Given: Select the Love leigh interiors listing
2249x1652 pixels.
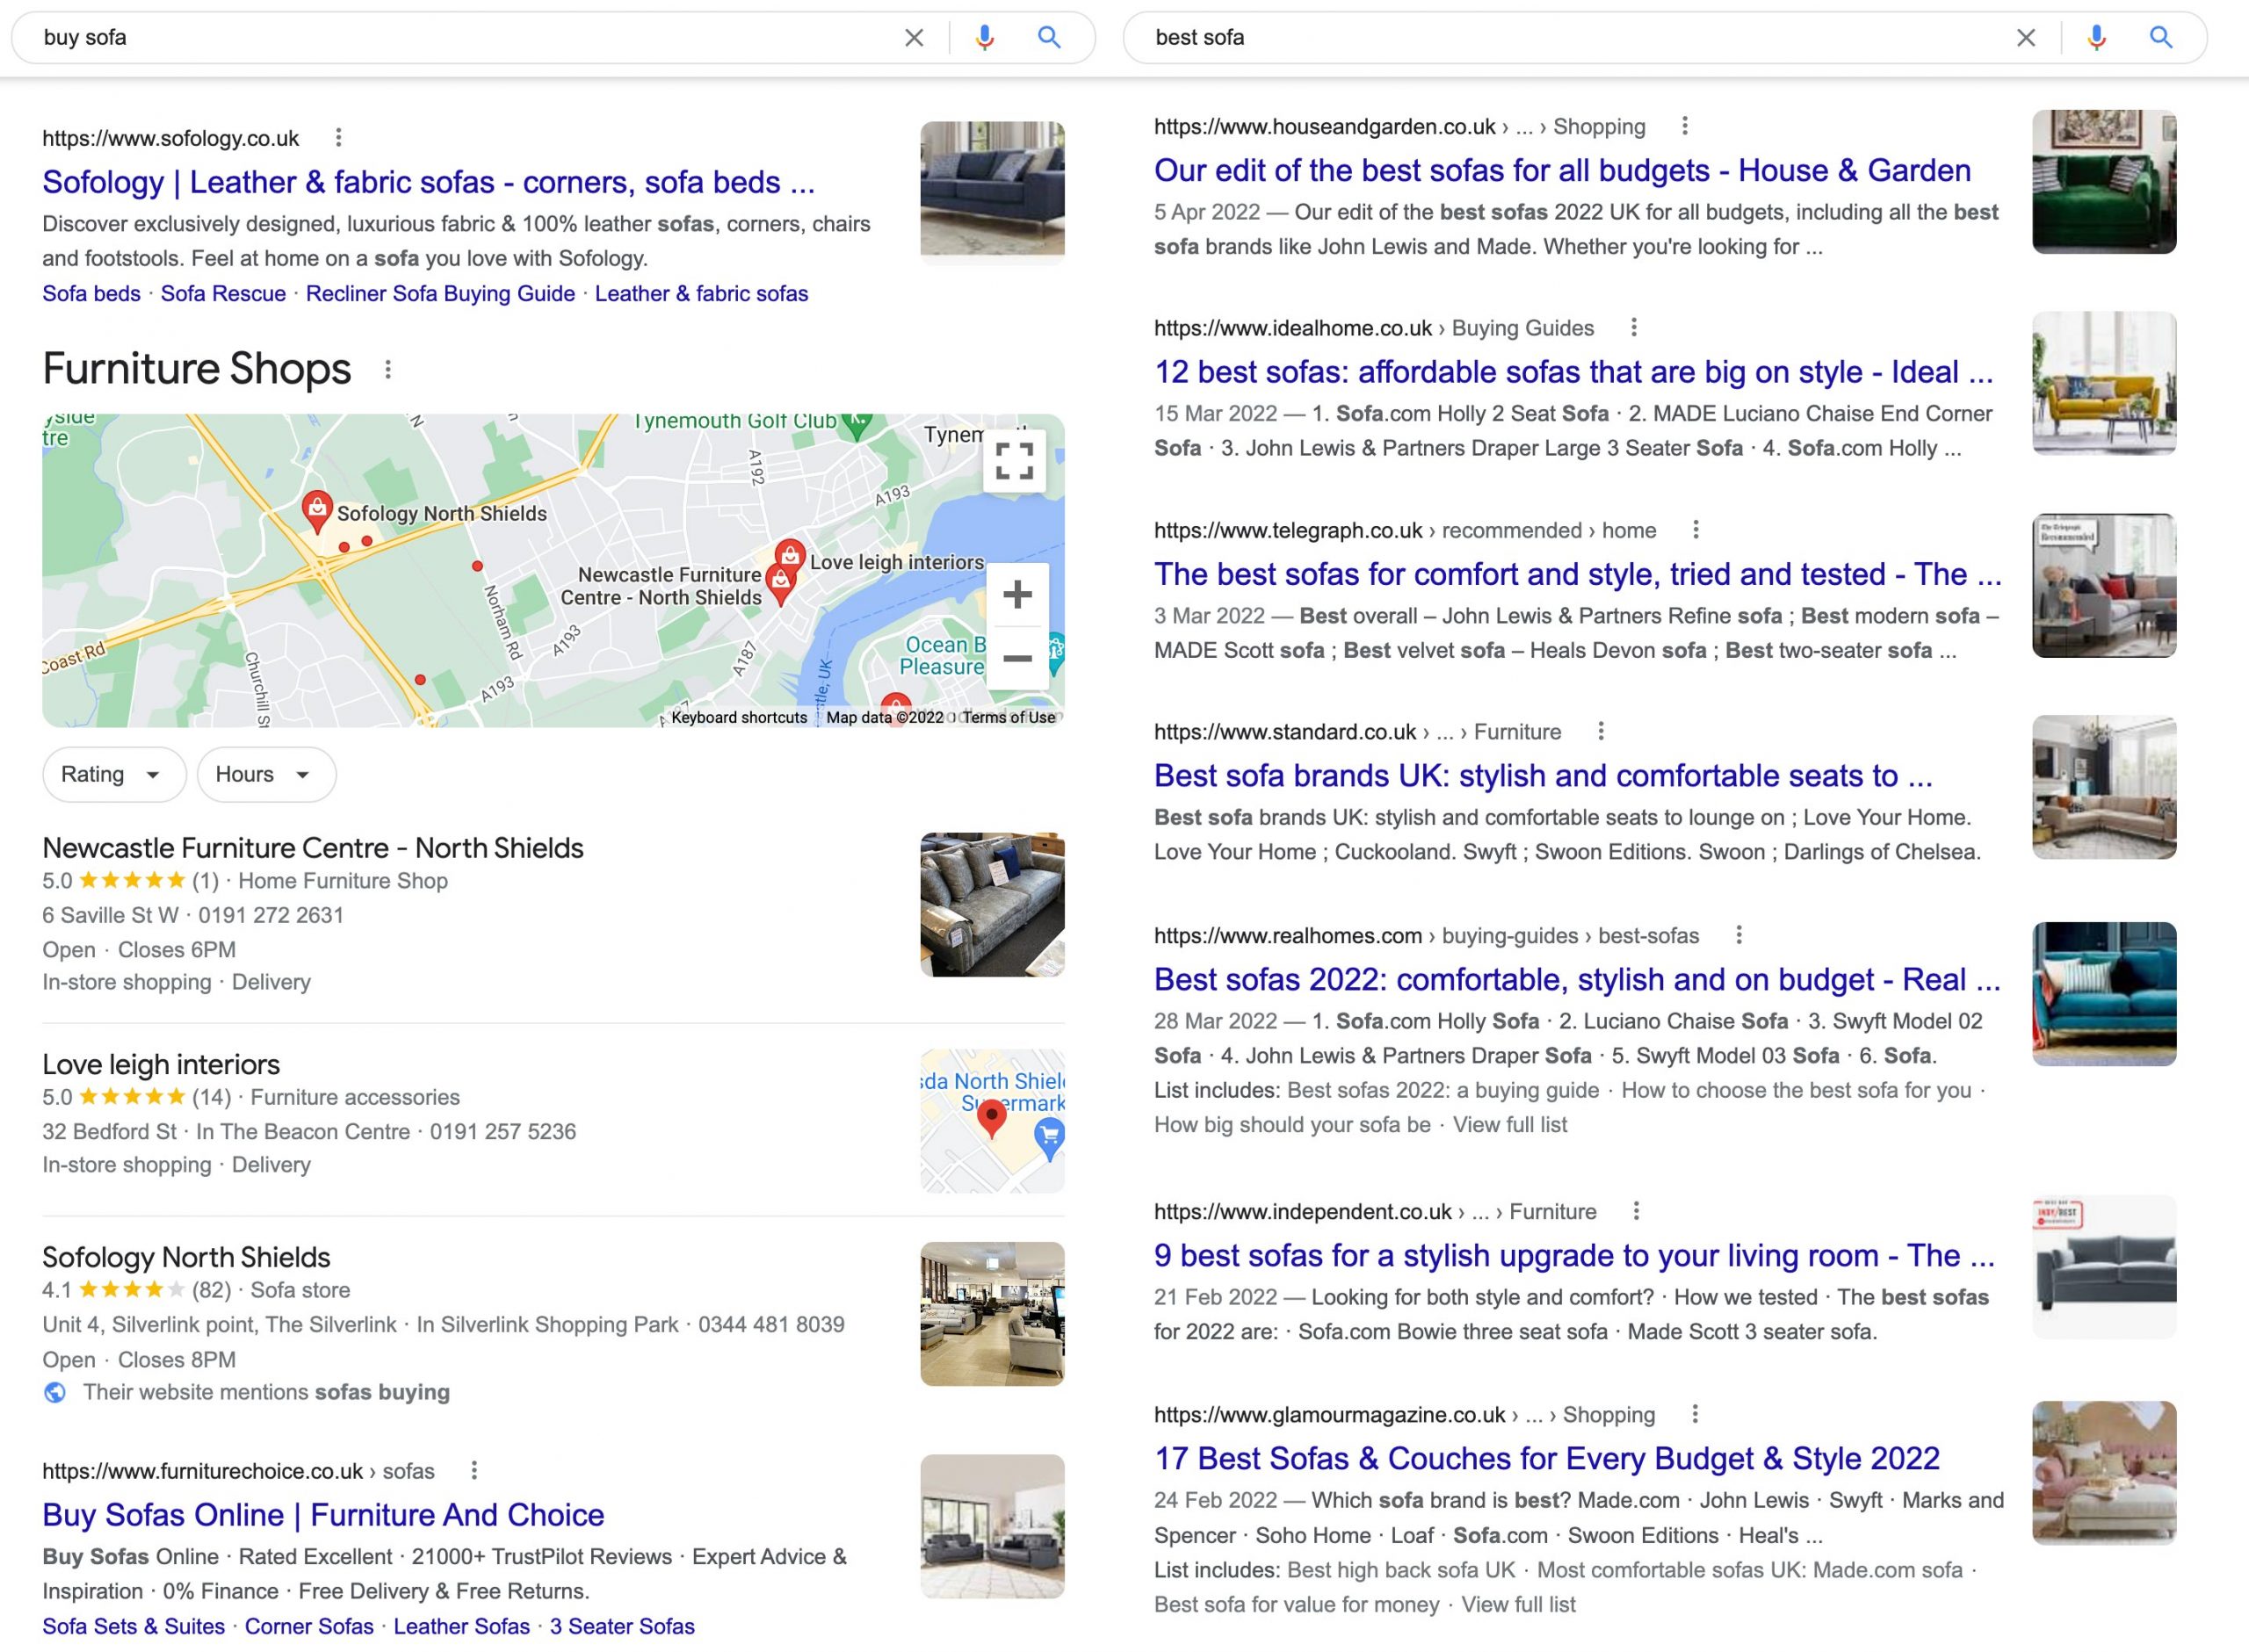Looking at the screenshot, I should pyautogui.click(x=161, y=1064).
